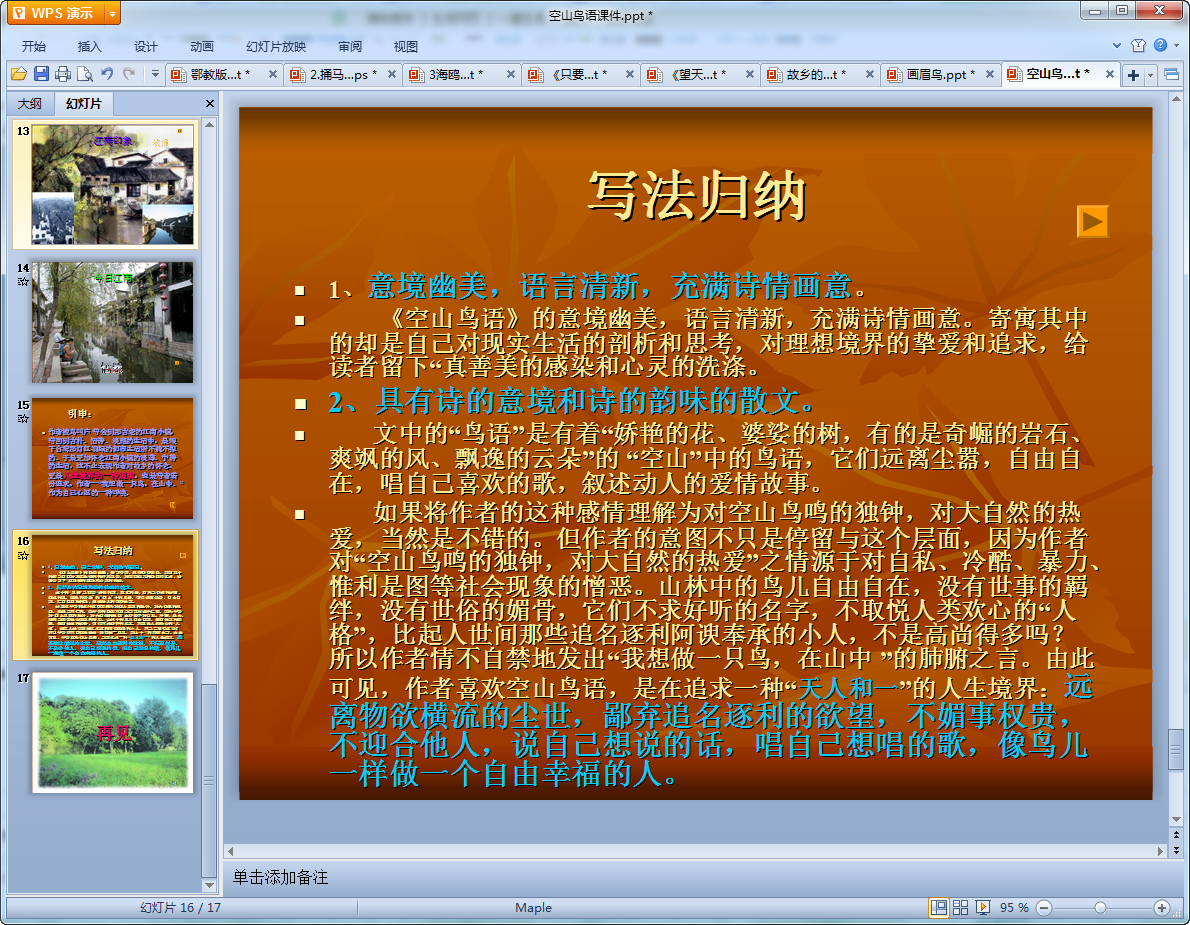Close the 画眉鸟.ppt document tab
Image resolution: width=1190 pixels, height=925 pixels.
[x=990, y=74]
